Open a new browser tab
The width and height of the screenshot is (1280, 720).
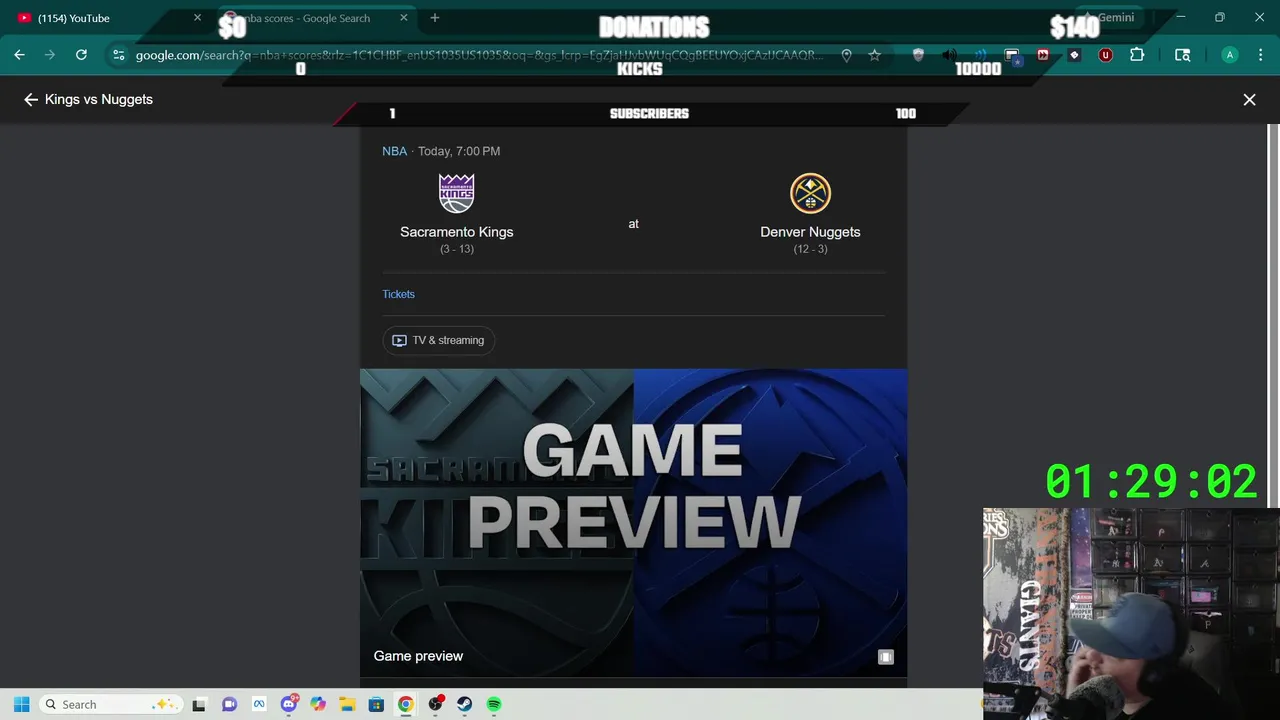[435, 18]
